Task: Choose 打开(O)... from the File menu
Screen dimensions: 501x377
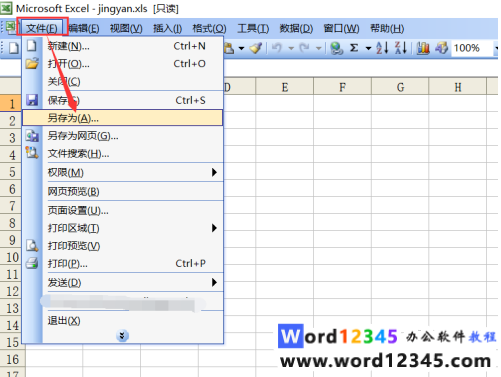Action: (123, 64)
